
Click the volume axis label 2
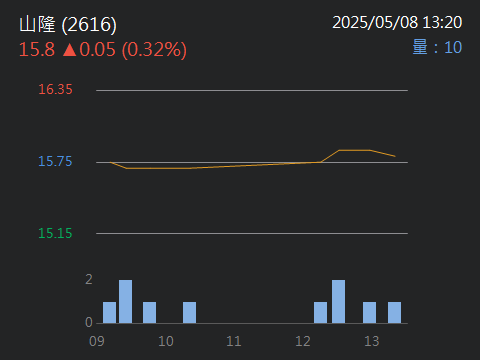pyautogui.click(x=89, y=279)
